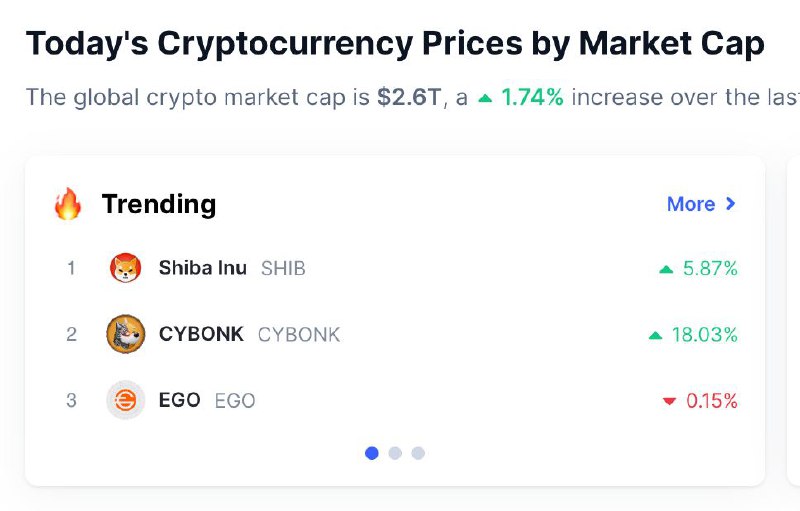This screenshot has height=511, width=800.
Task: Click the green arrow beside 1.74%
Action: point(485,98)
